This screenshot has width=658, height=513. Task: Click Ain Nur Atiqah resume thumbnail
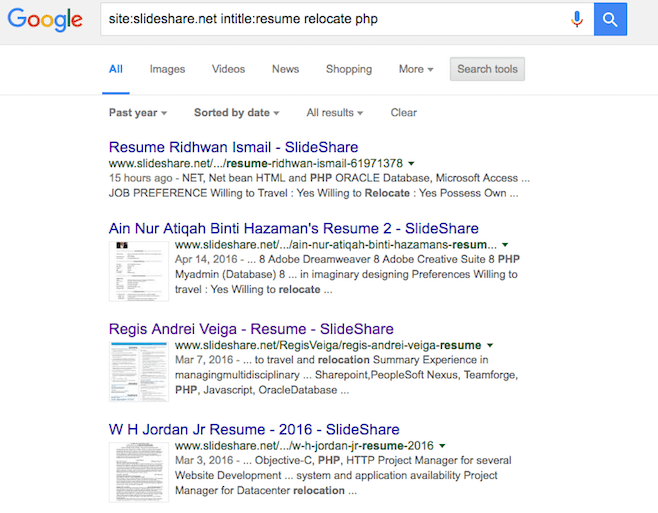click(x=139, y=271)
